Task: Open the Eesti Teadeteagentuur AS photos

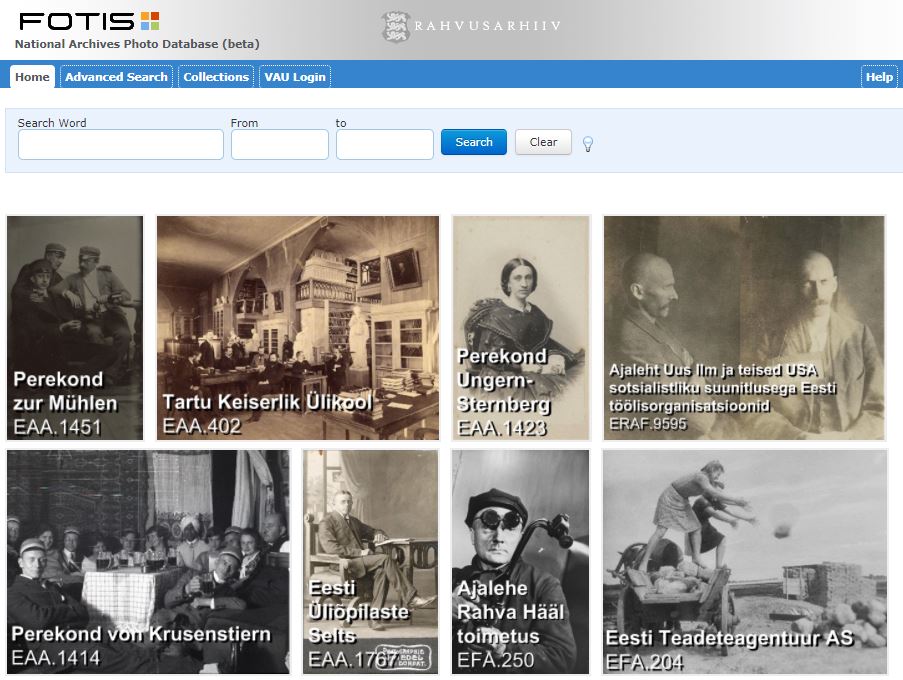Action: pos(743,561)
